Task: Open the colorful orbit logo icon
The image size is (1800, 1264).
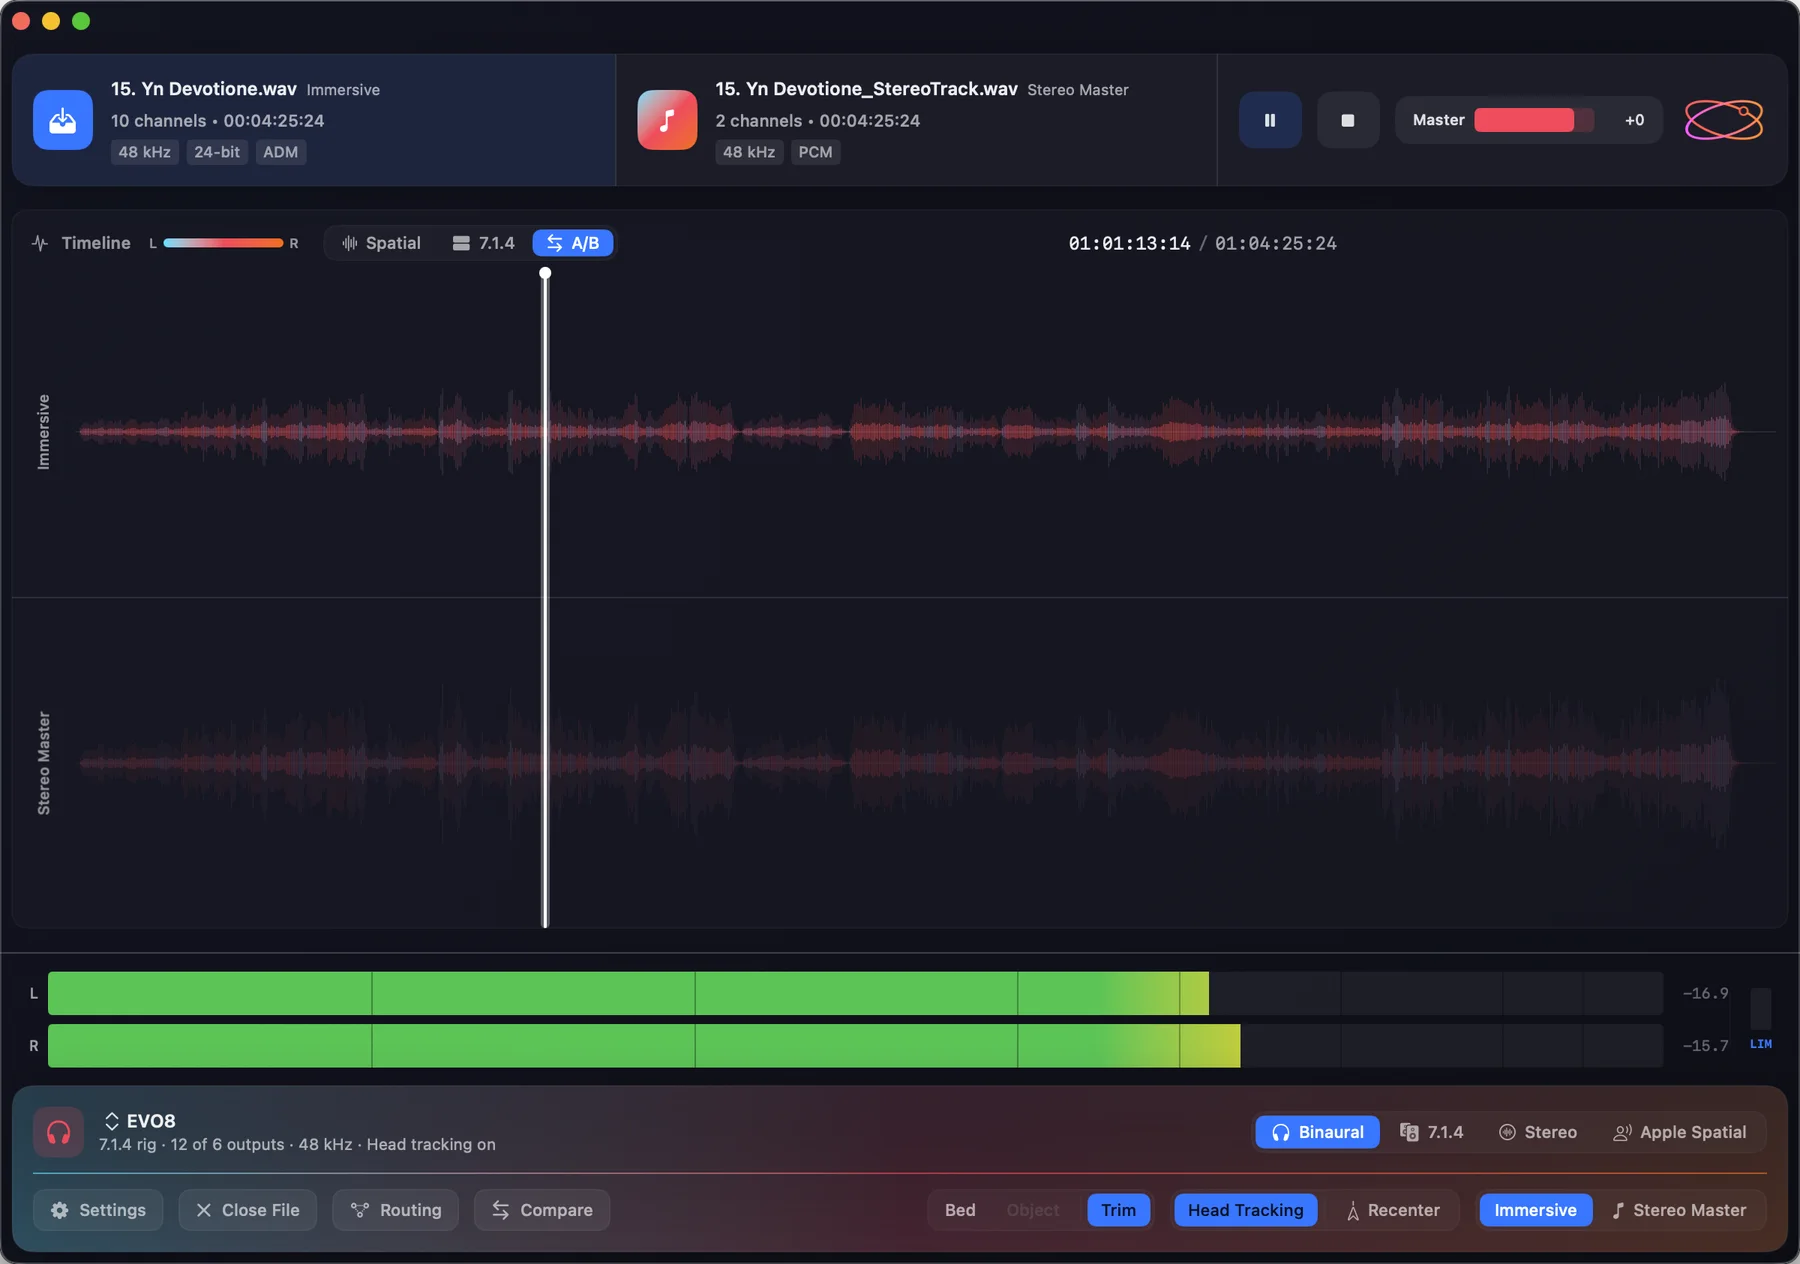Action: tap(1724, 120)
